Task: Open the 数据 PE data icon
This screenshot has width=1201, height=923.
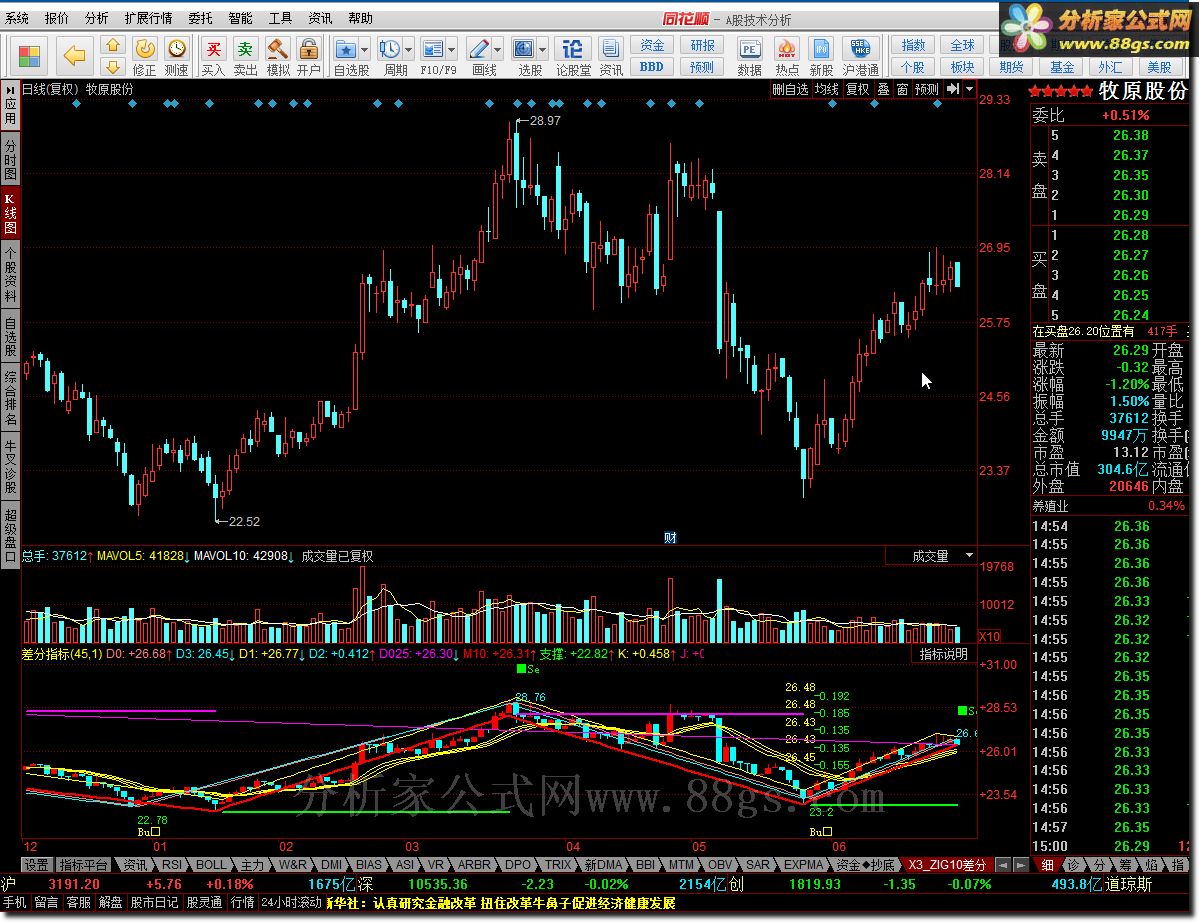Action: click(x=749, y=48)
